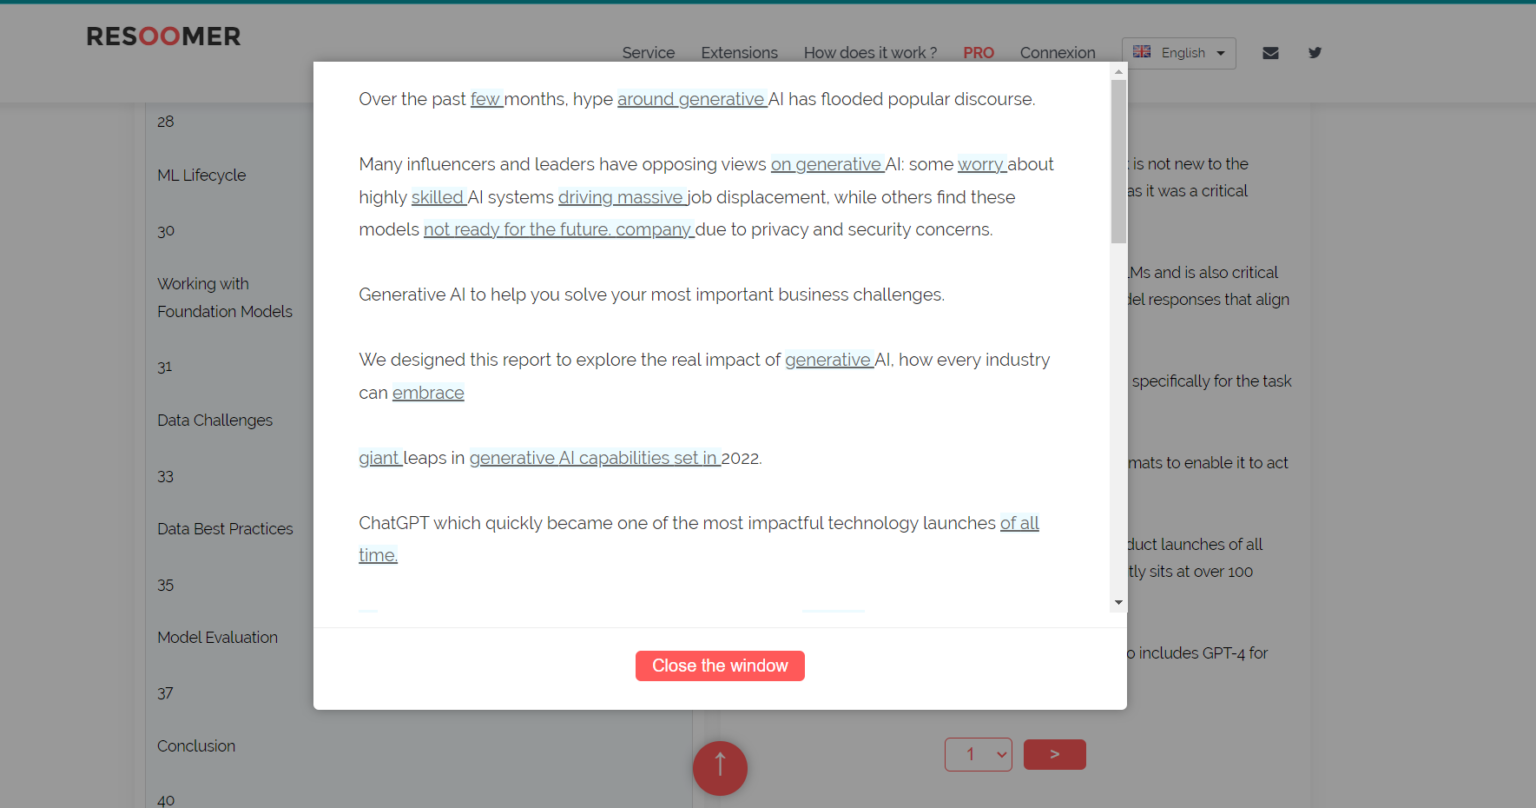
Task: Click the underlined 'driving massive' phrase
Action: pos(621,198)
